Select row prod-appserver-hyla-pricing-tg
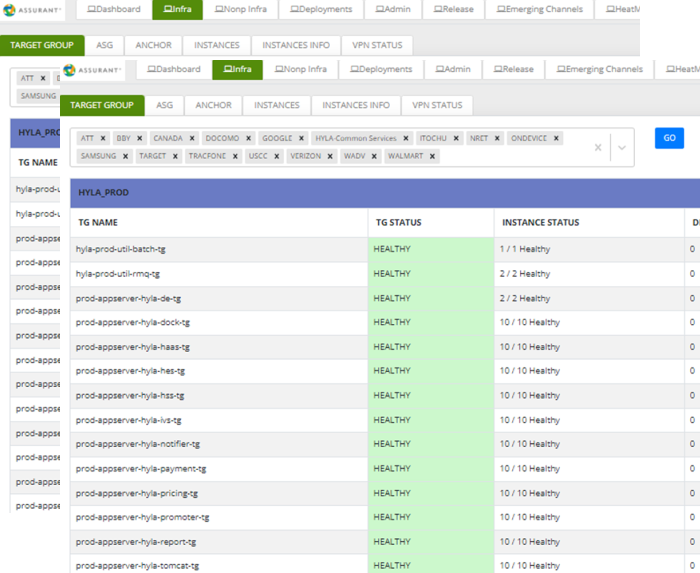700x573 pixels. click(385, 493)
